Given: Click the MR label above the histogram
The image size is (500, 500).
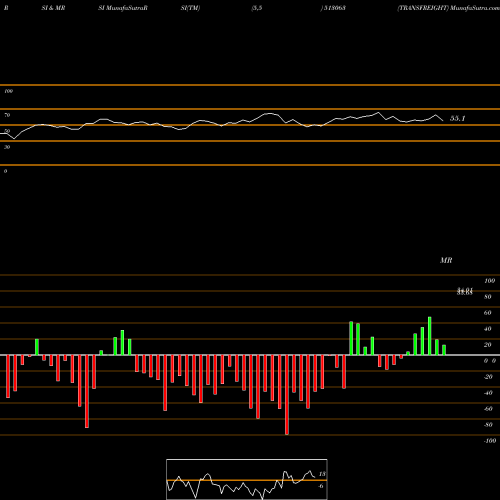Looking at the screenshot, I should [446, 260].
